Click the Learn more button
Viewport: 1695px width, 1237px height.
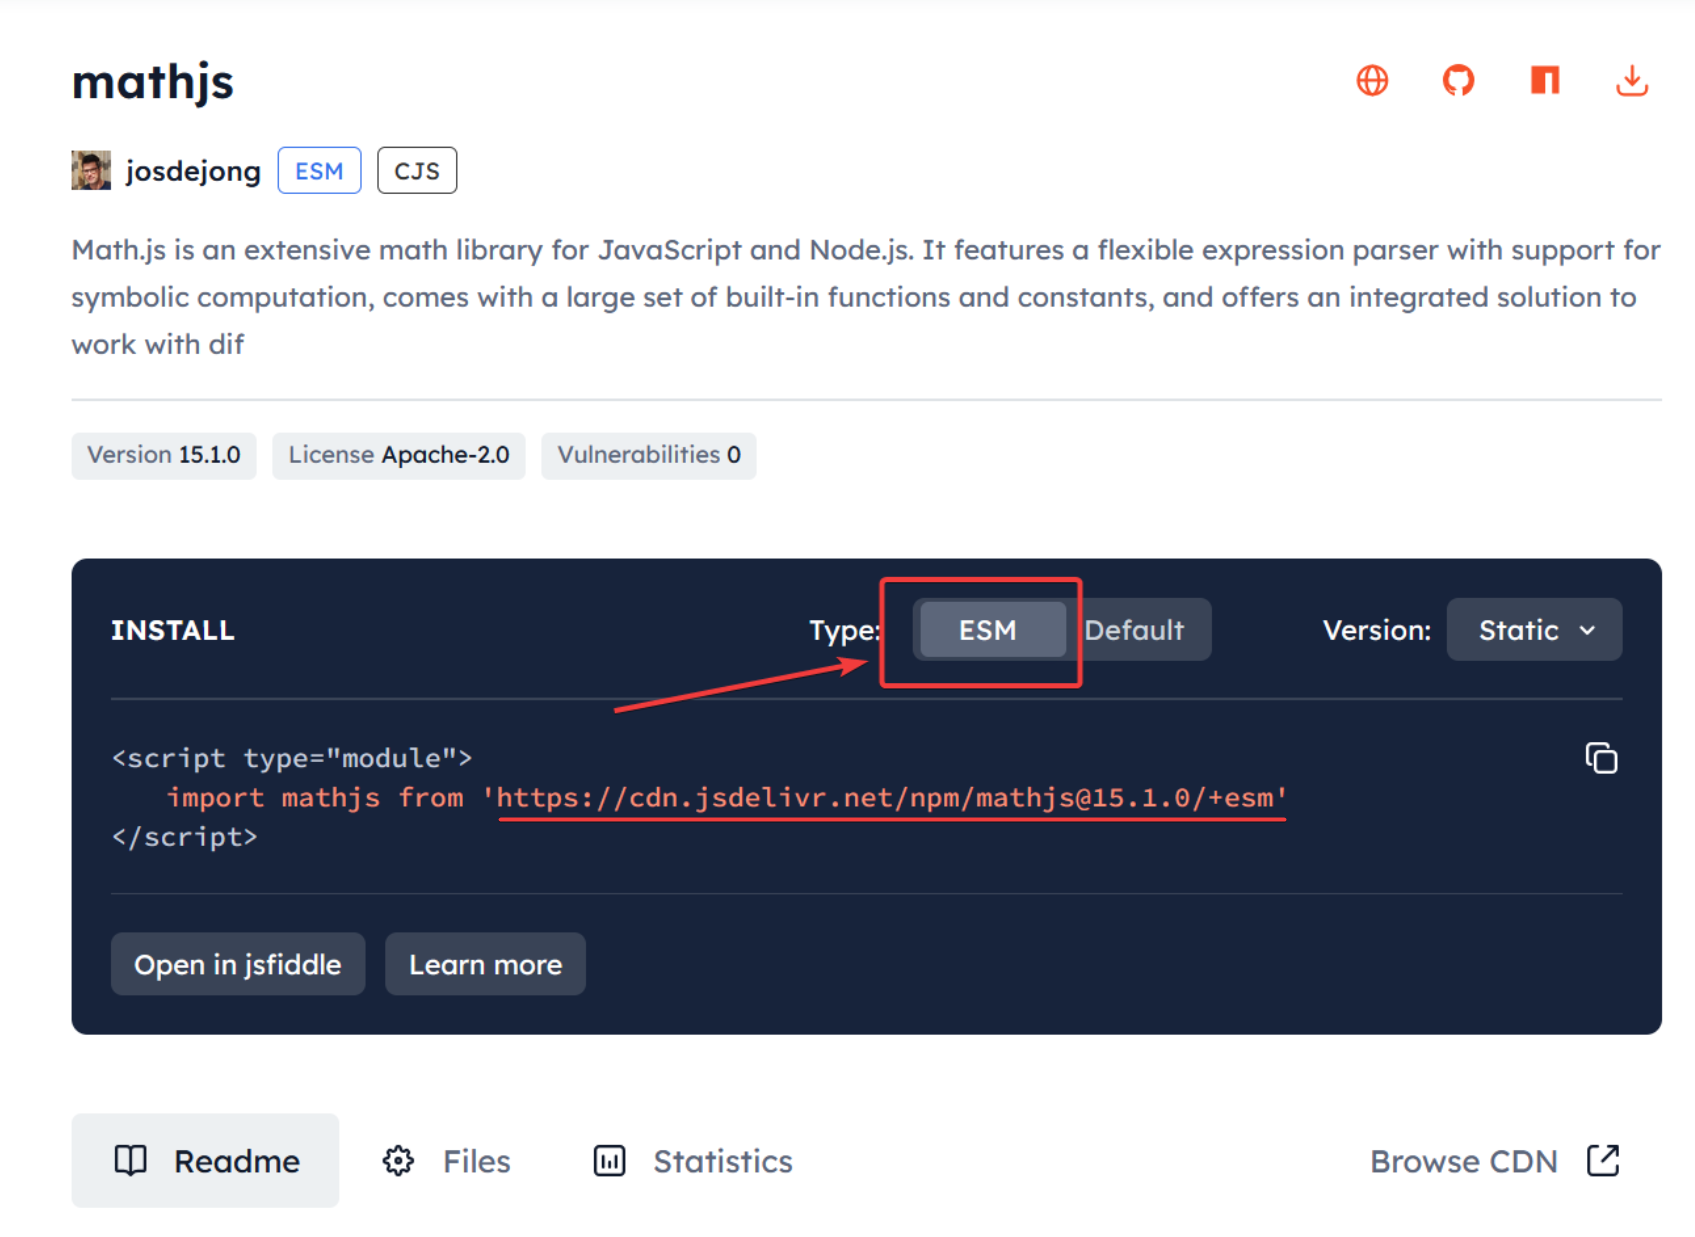point(485,965)
